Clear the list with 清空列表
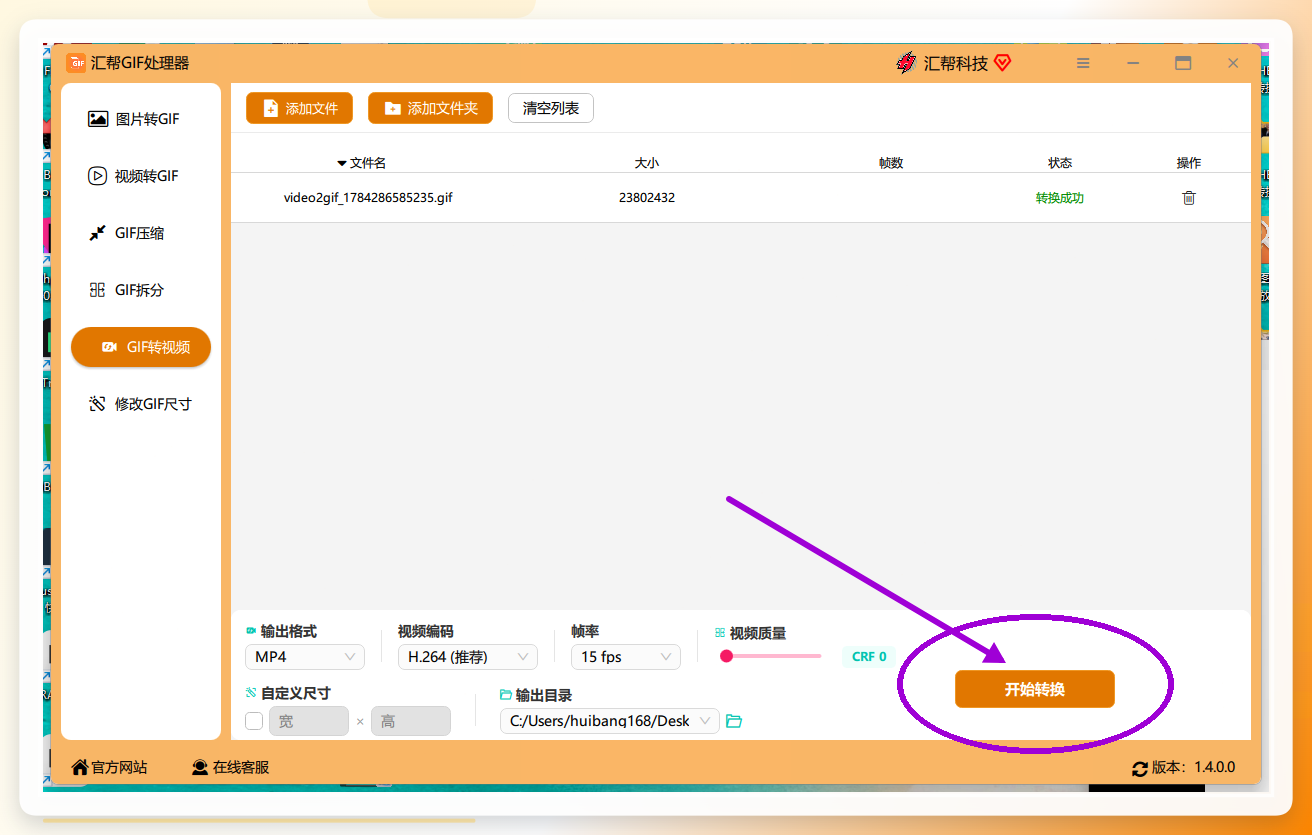Image resolution: width=1312 pixels, height=835 pixels. pyautogui.click(x=551, y=108)
